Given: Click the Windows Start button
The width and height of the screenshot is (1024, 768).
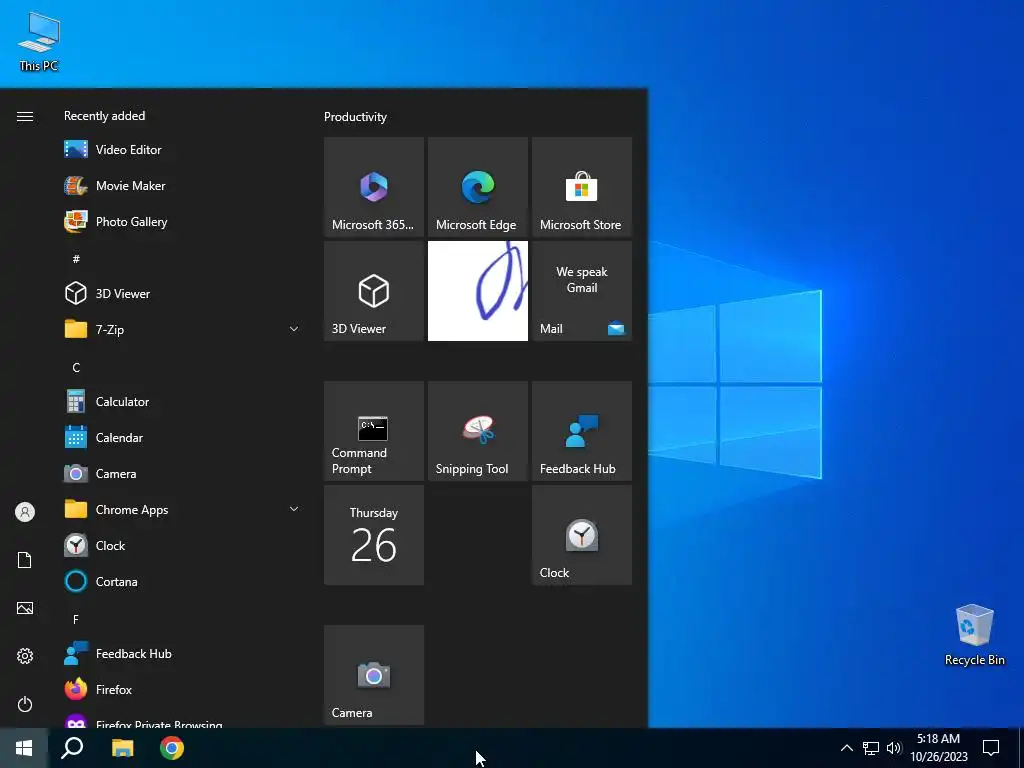Looking at the screenshot, I should point(24,748).
